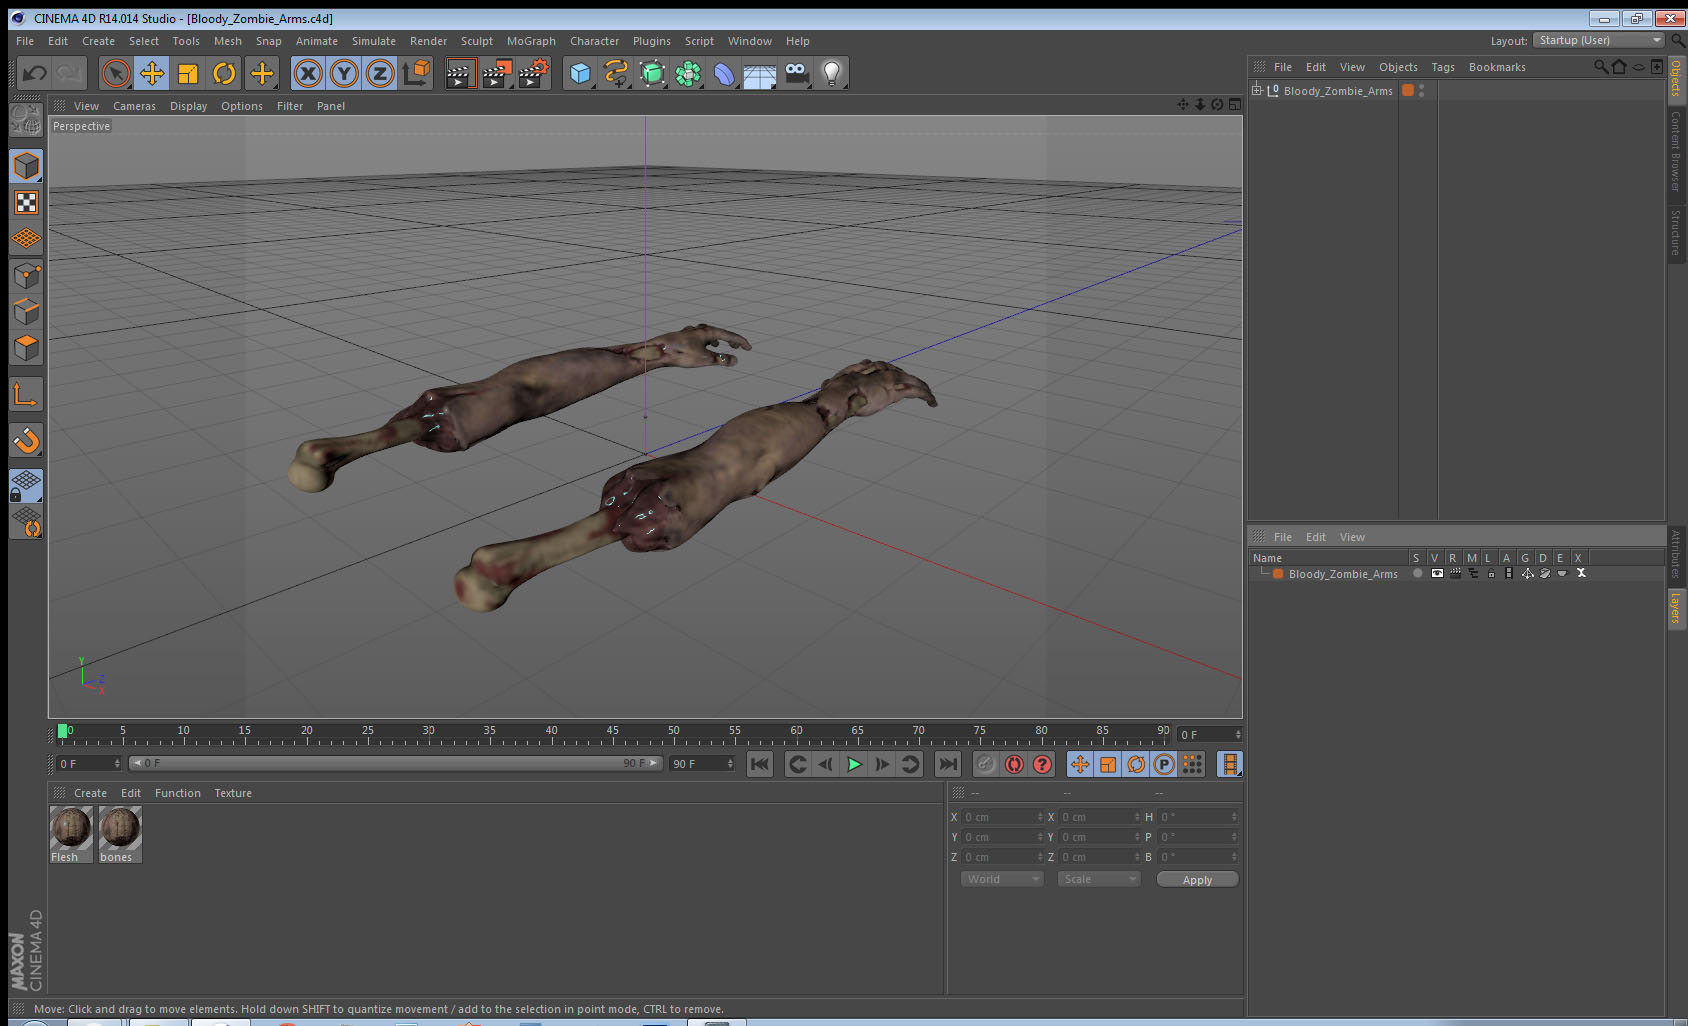Screen dimensions: 1688x1026
Task: Enable Polygons mode in left toolbar
Action: point(26,348)
